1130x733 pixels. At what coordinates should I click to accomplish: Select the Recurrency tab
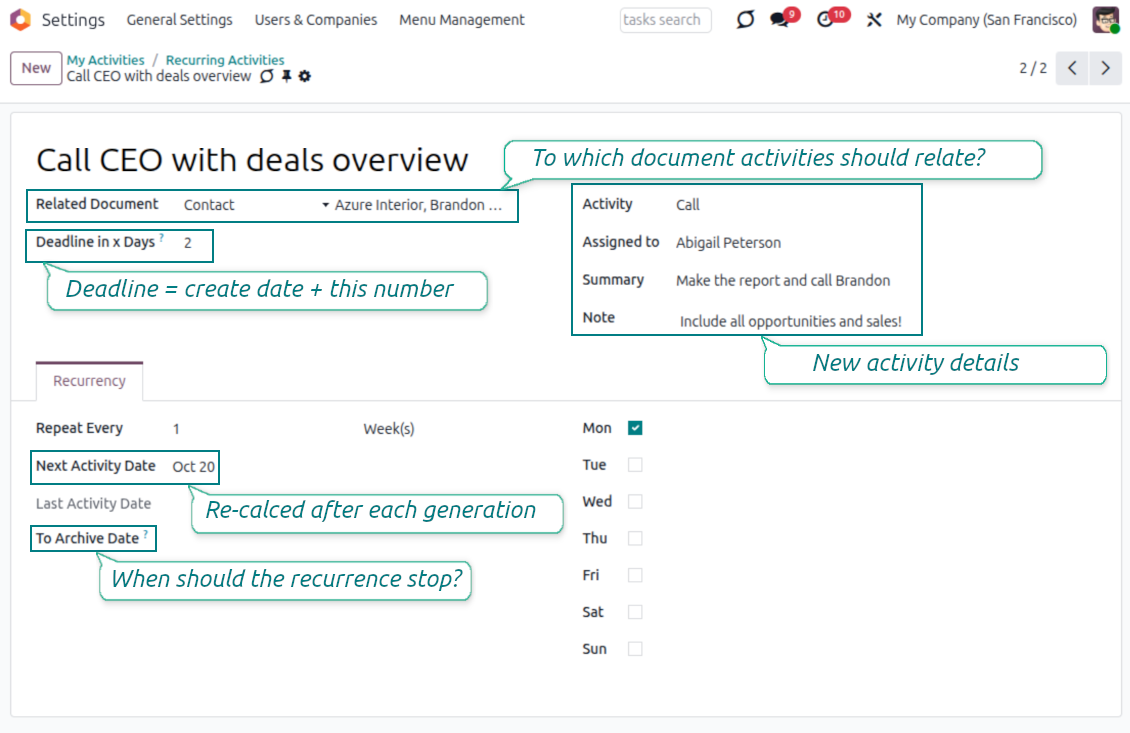(89, 381)
